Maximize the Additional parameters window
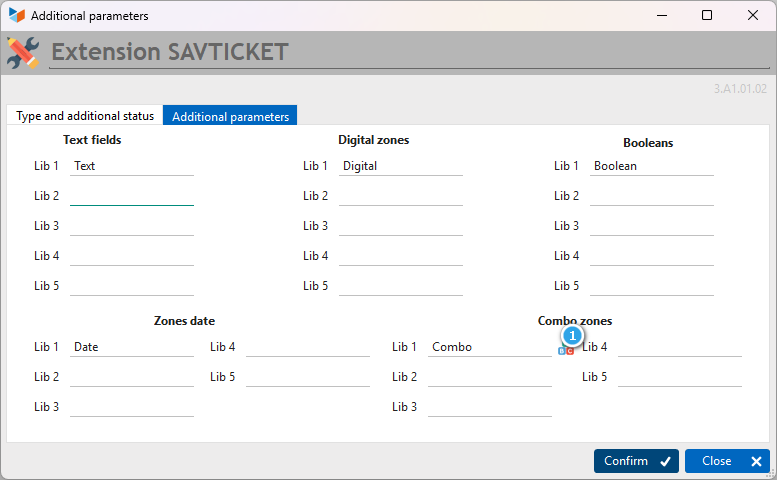Screen dimensions: 777x480 pyautogui.click(x=707, y=15)
